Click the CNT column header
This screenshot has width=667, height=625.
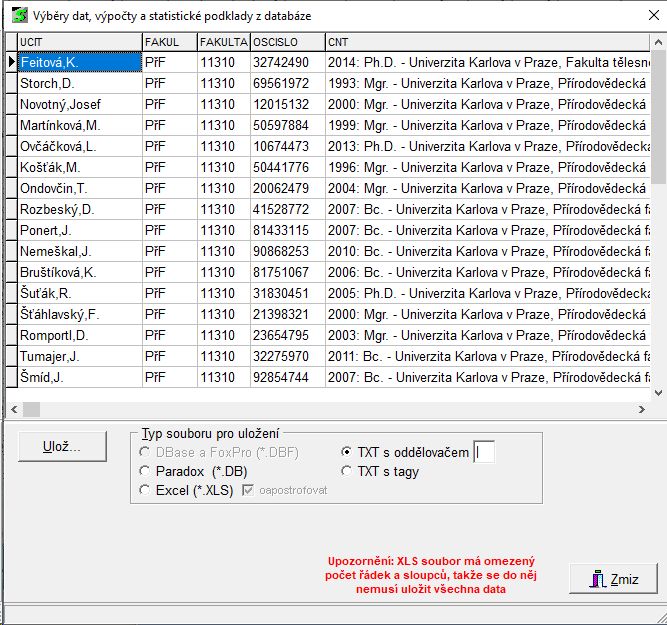tap(488, 41)
